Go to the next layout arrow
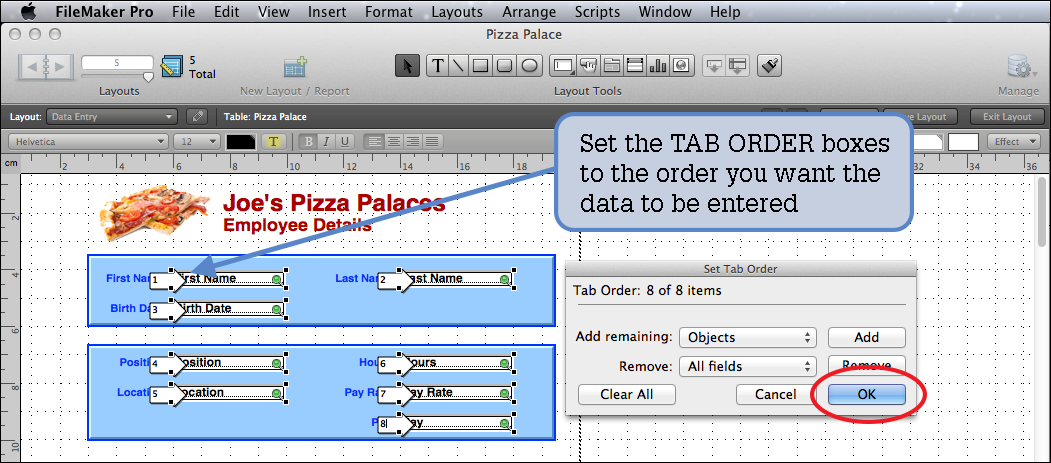 59,66
